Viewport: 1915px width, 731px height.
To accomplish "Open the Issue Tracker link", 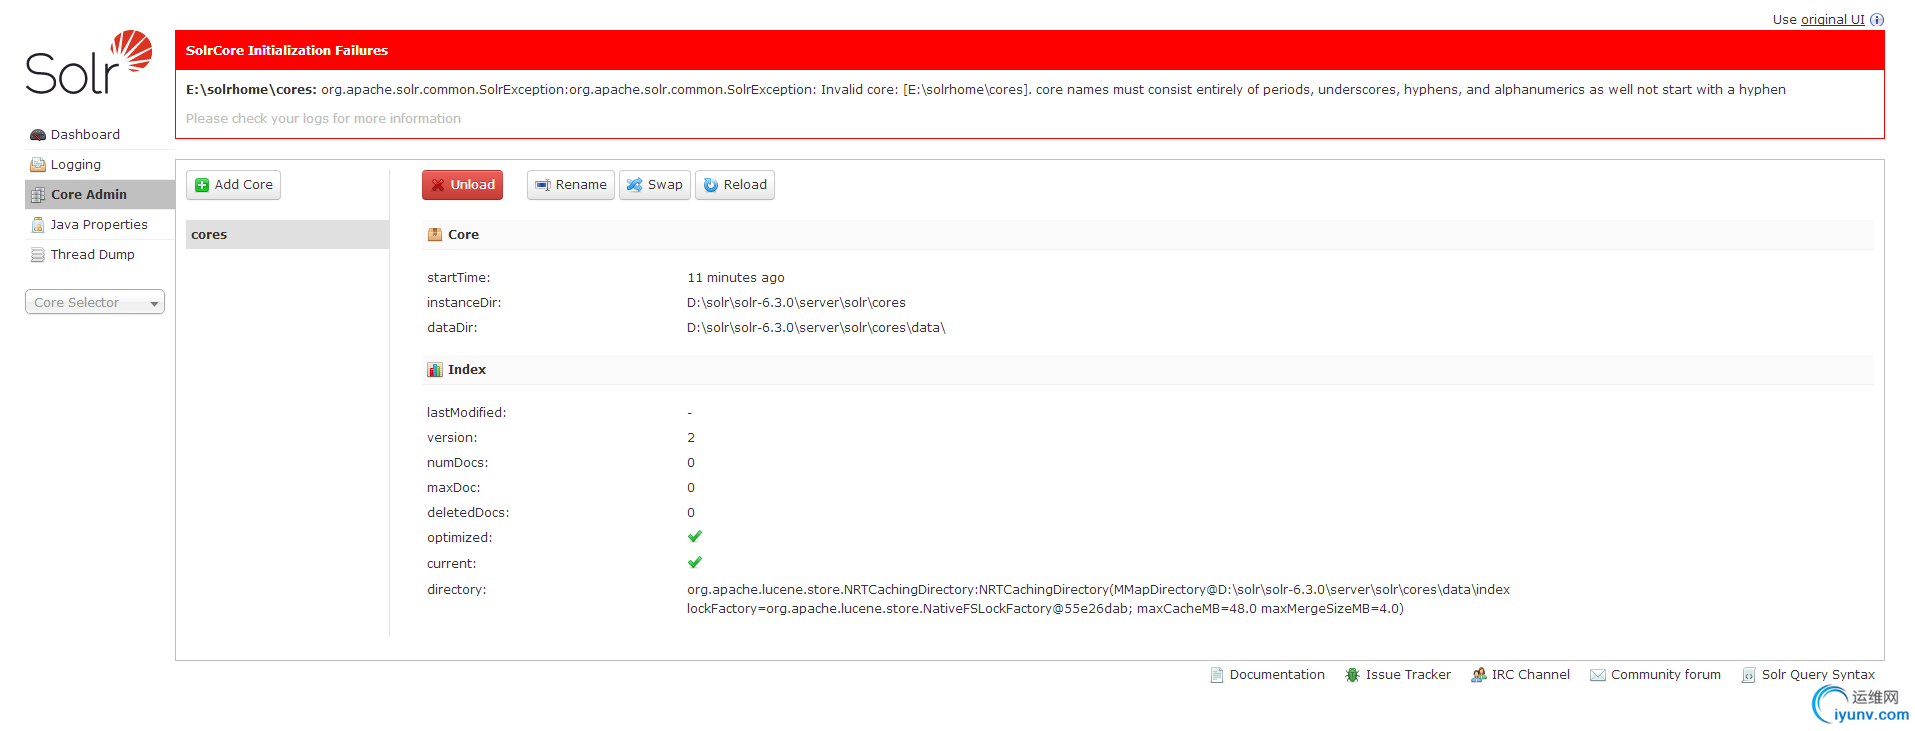I will pyautogui.click(x=1408, y=675).
